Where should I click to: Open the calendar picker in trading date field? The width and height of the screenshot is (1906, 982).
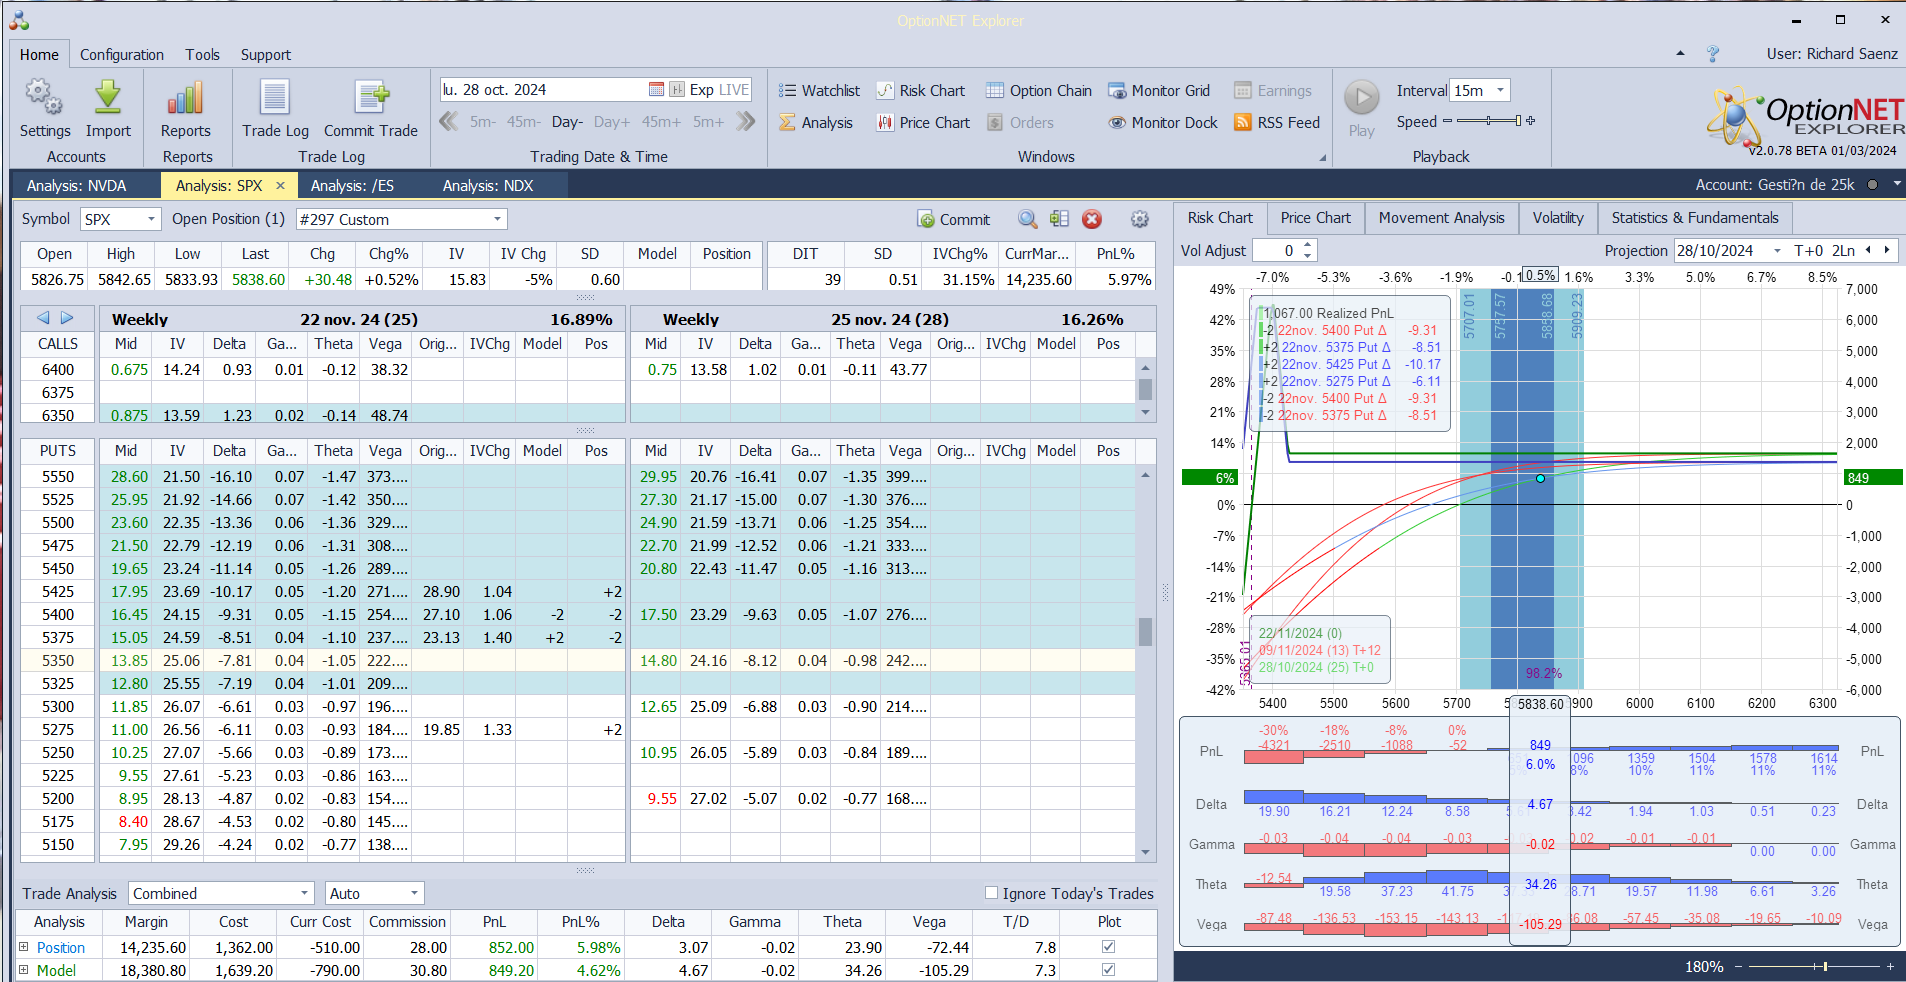pyautogui.click(x=656, y=90)
